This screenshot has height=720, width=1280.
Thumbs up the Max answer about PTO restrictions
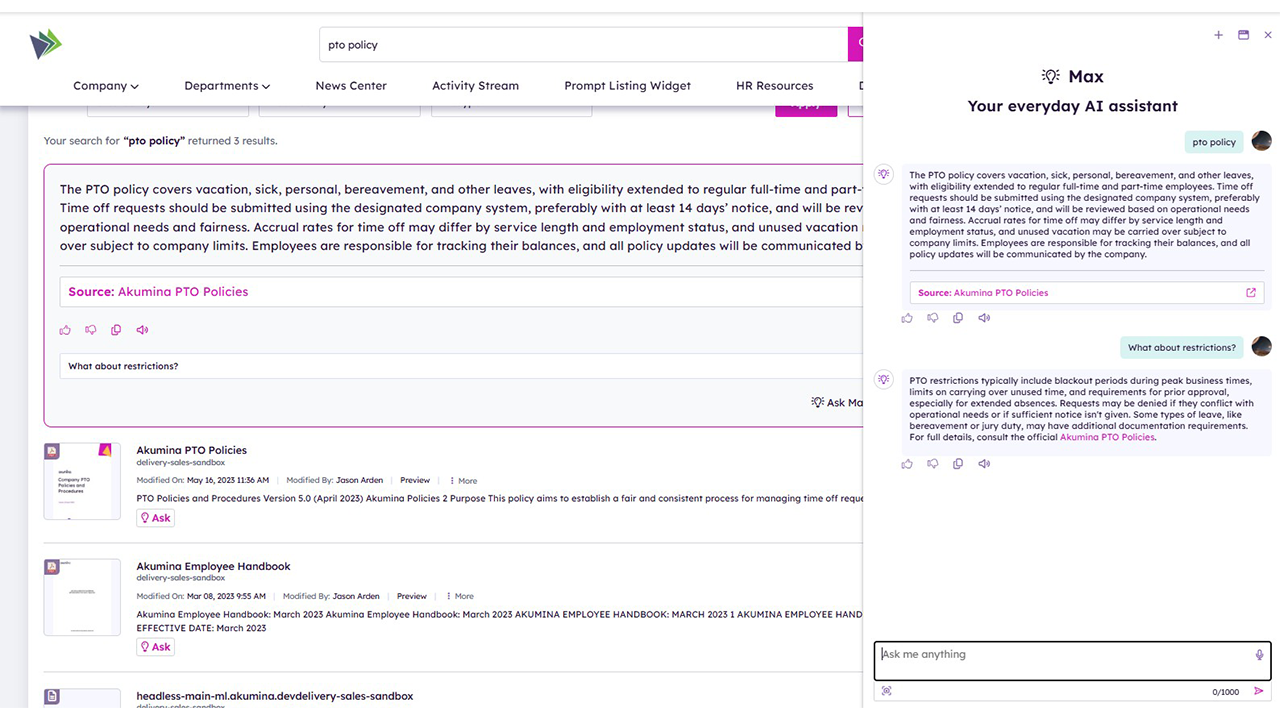pos(907,464)
